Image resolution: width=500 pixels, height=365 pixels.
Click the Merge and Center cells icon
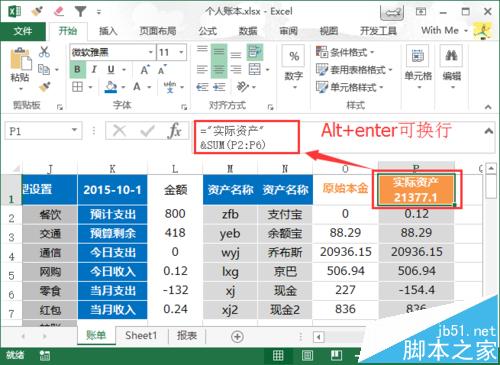[255, 70]
